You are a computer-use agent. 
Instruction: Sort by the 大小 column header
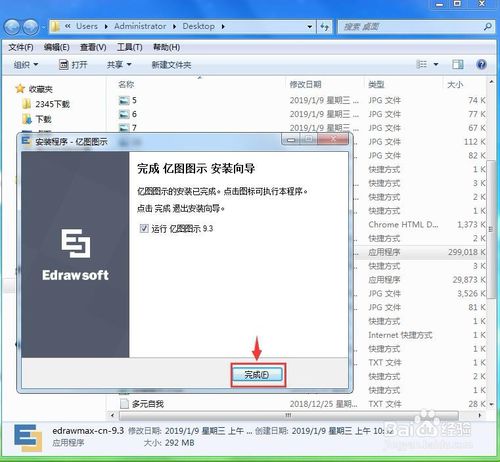coord(455,84)
